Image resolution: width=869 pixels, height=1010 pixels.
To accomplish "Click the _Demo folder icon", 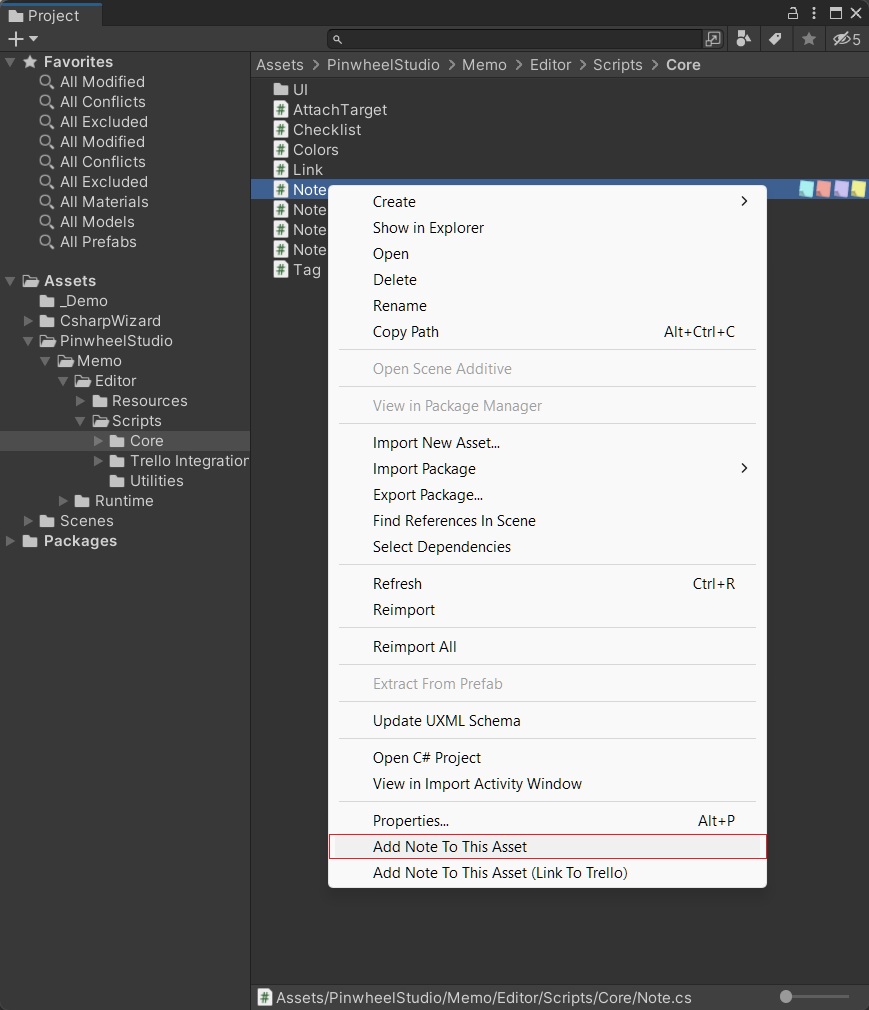I will click(47, 301).
